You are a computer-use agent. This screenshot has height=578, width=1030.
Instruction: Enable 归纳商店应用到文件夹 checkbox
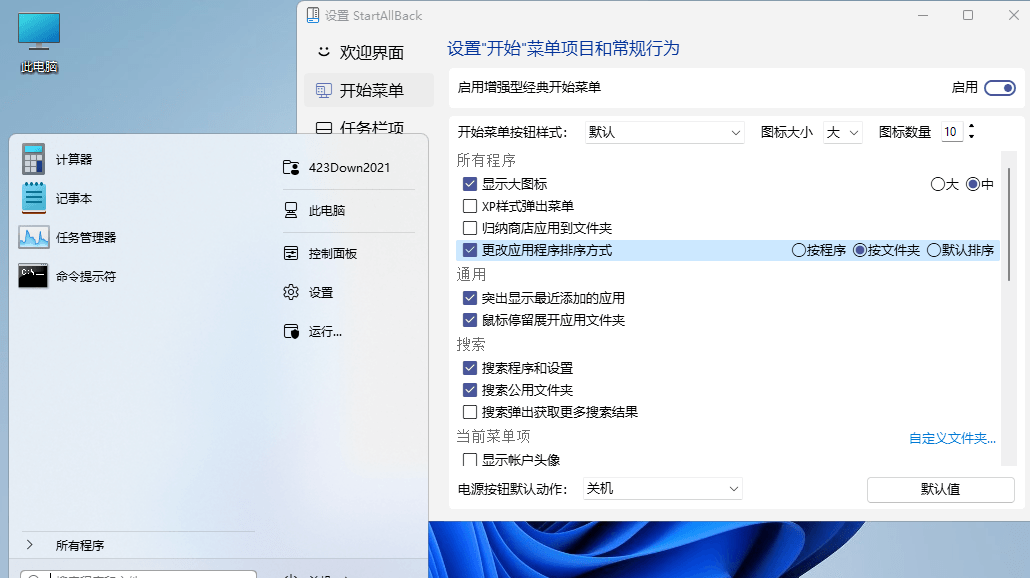(x=470, y=228)
